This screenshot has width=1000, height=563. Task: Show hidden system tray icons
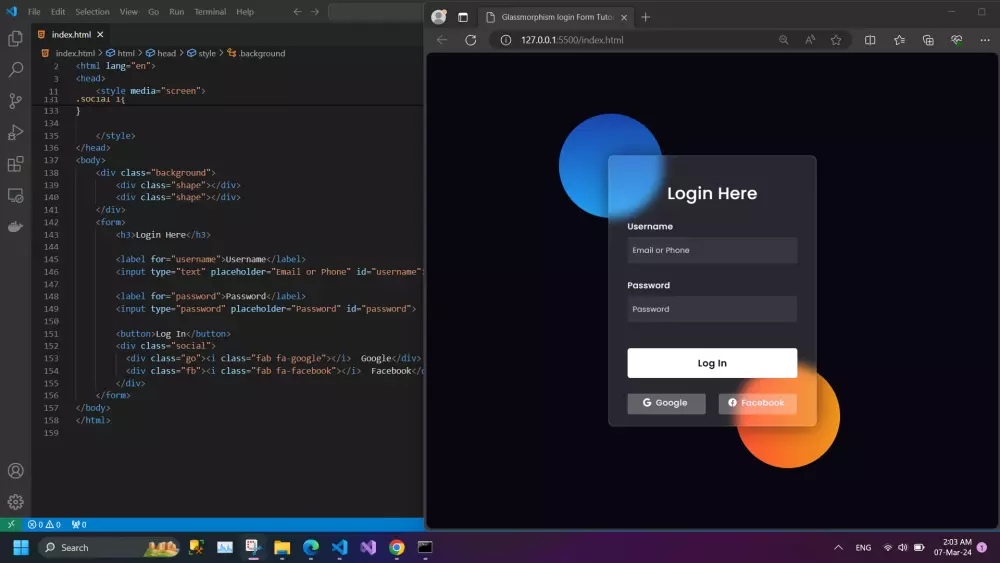(838, 547)
